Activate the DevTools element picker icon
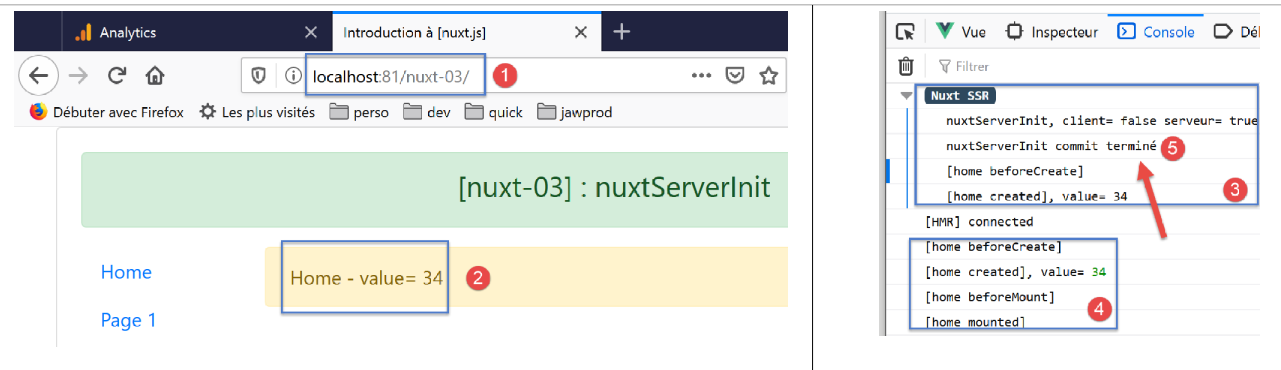1281x370 pixels. [x=905, y=32]
